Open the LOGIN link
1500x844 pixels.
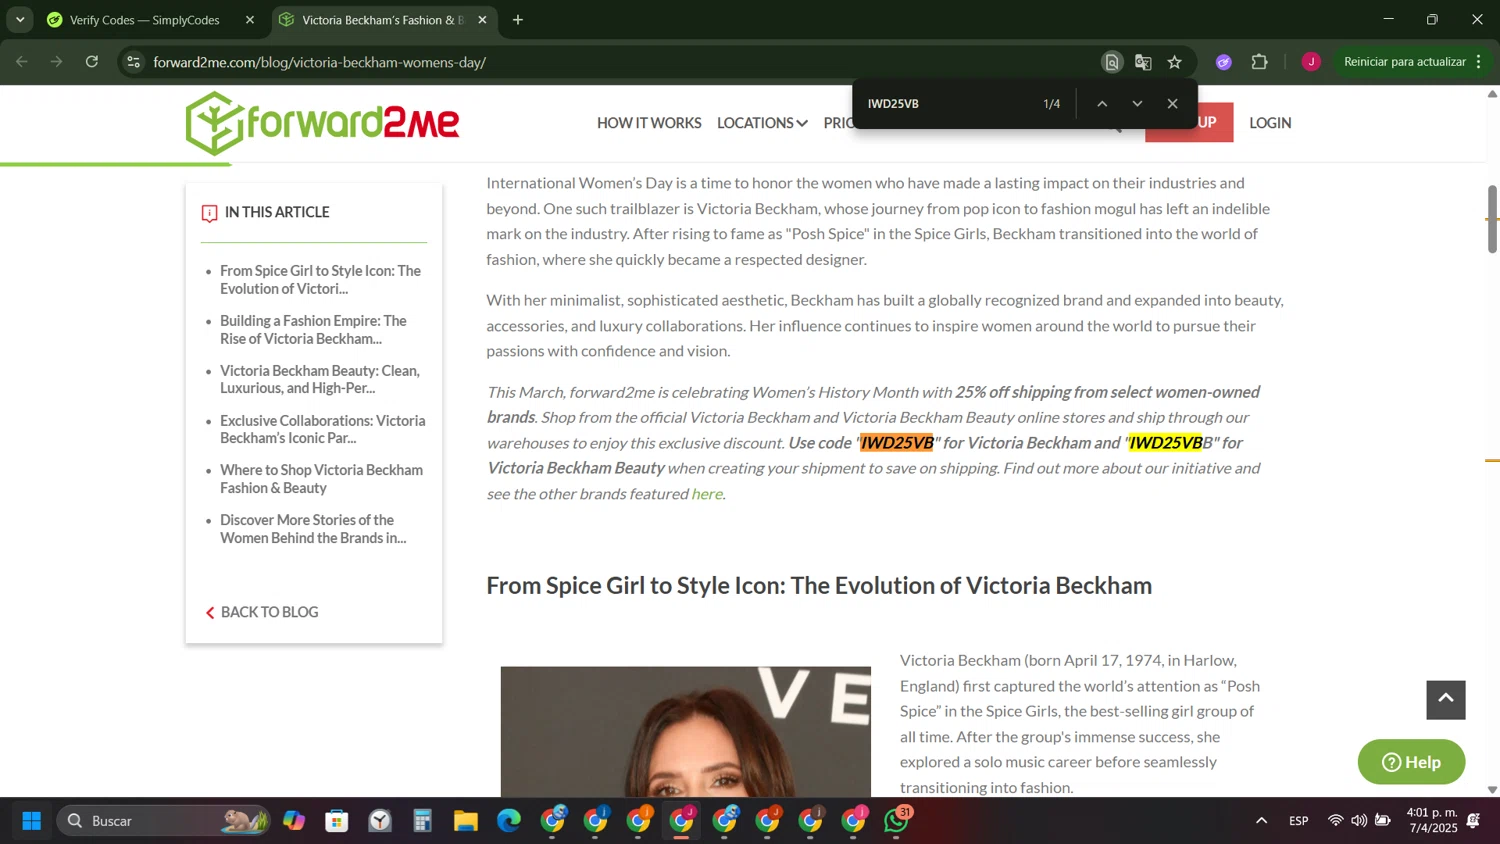point(1270,123)
